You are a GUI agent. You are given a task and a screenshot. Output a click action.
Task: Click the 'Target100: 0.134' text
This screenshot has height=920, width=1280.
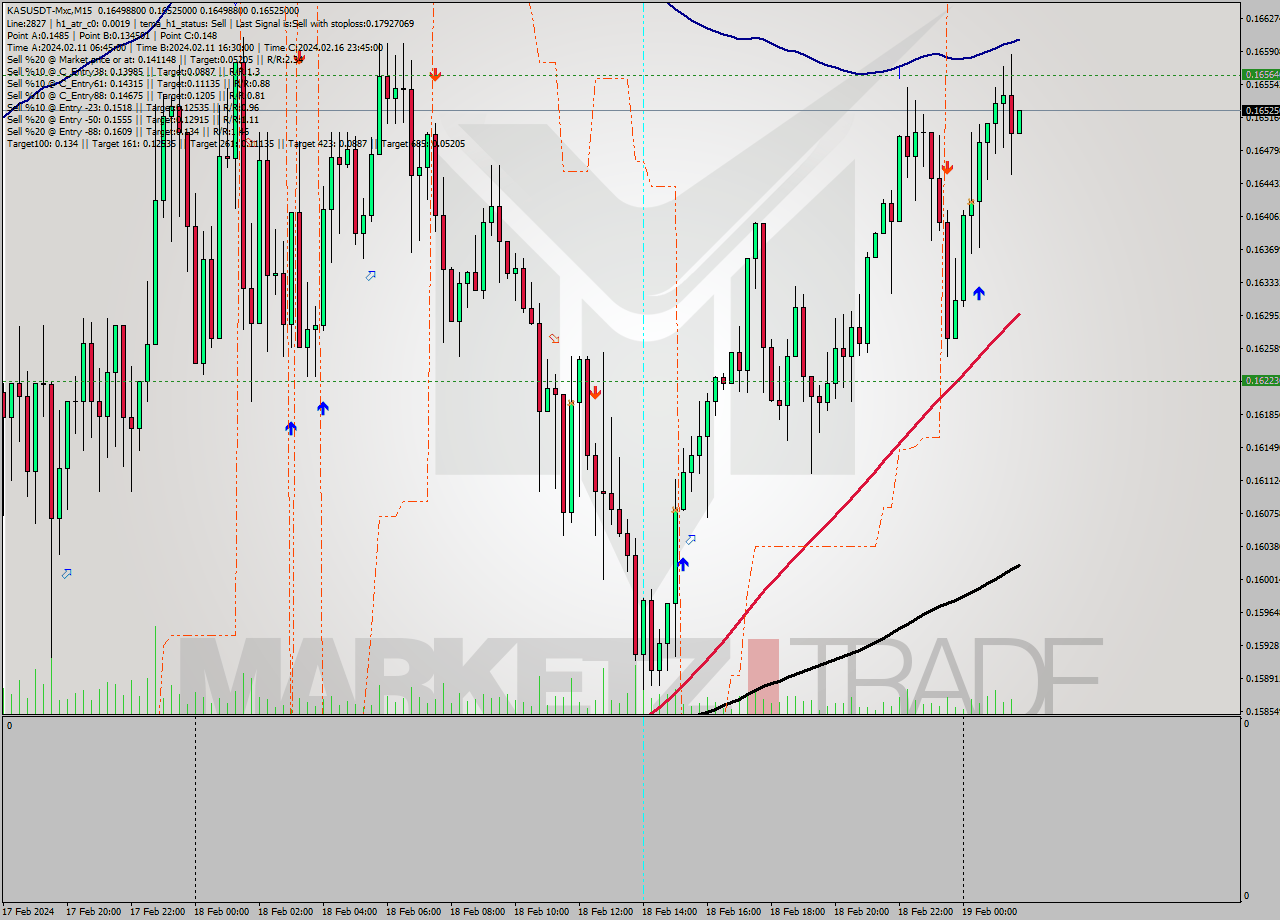click(42, 143)
